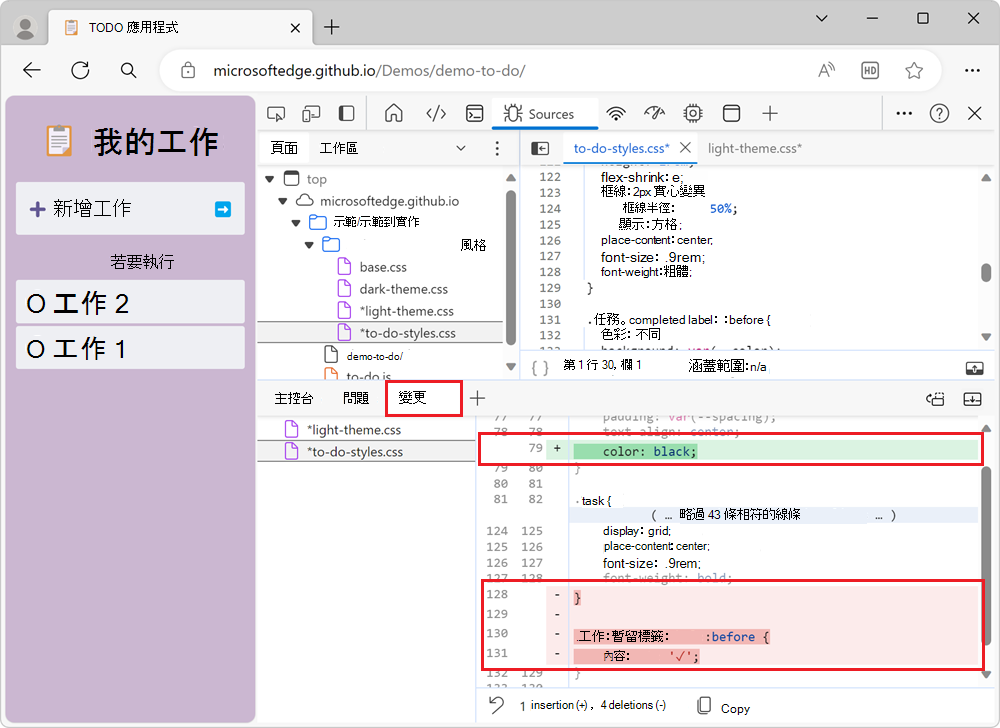Collapse microsoftedge.github.io tree node
The width and height of the screenshot is (1000, 728).
pyautogui.click(x=283, y=201)
